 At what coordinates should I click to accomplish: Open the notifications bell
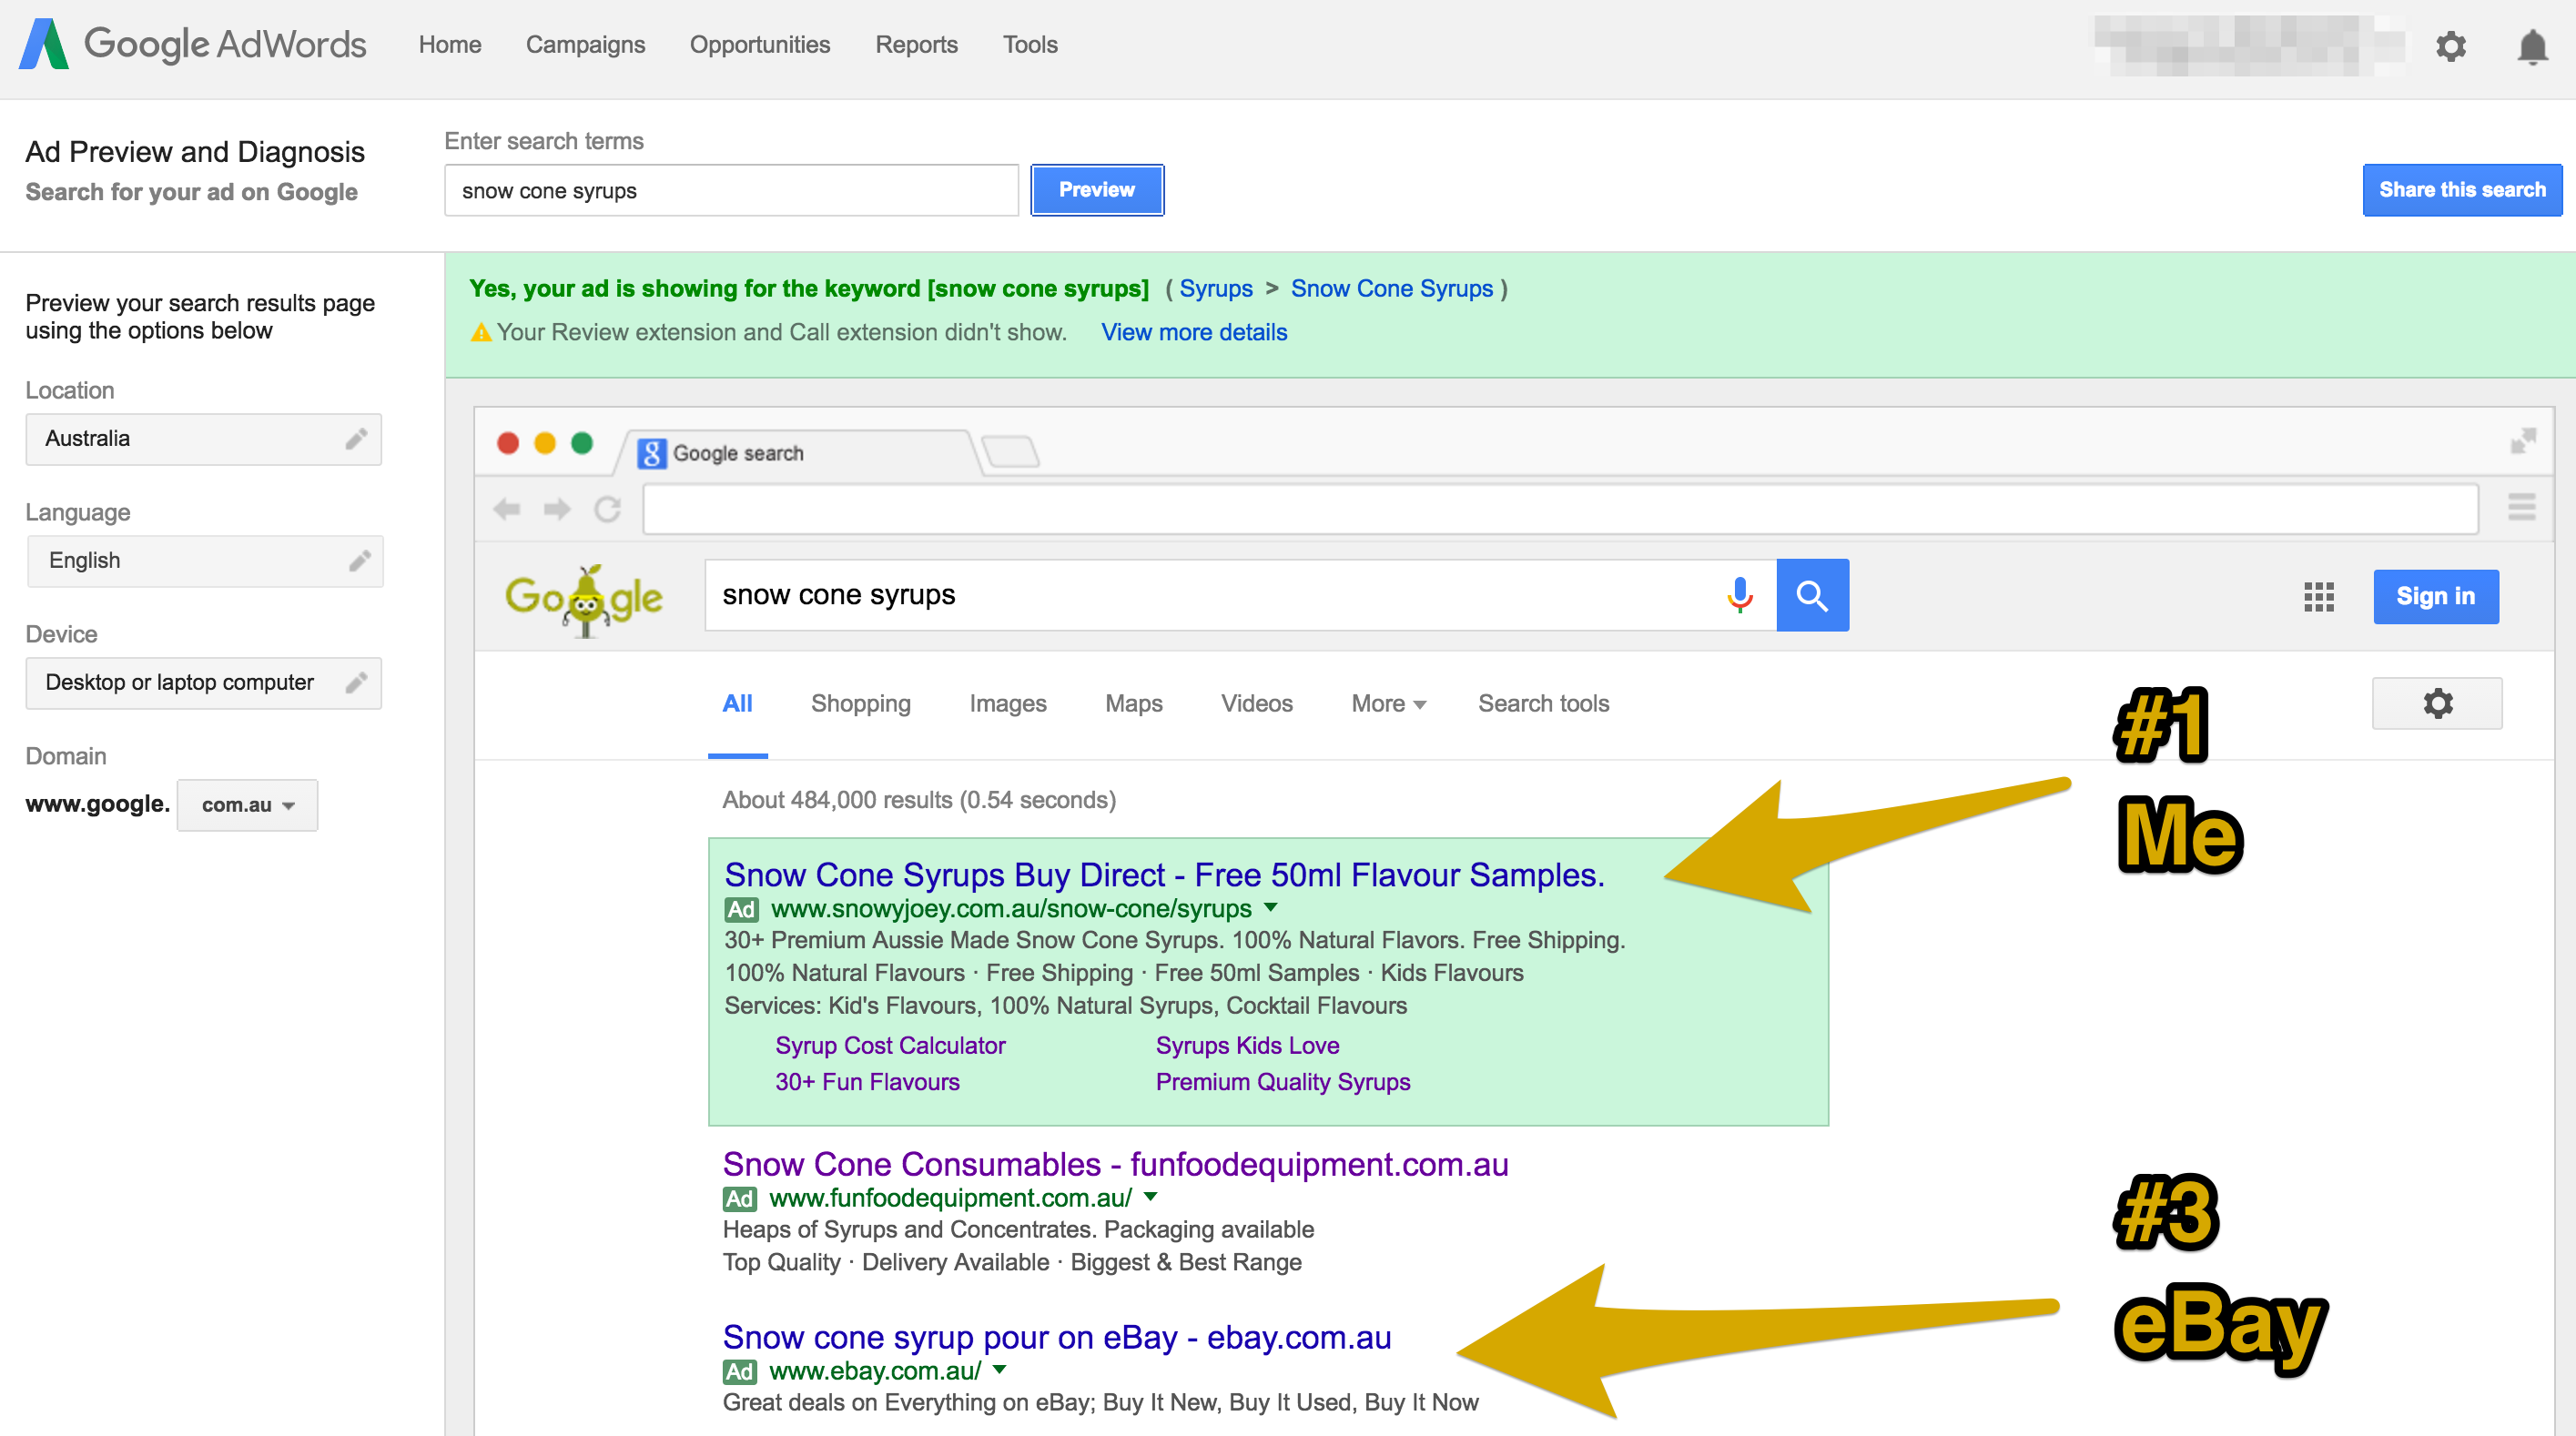pos(2532,46)
